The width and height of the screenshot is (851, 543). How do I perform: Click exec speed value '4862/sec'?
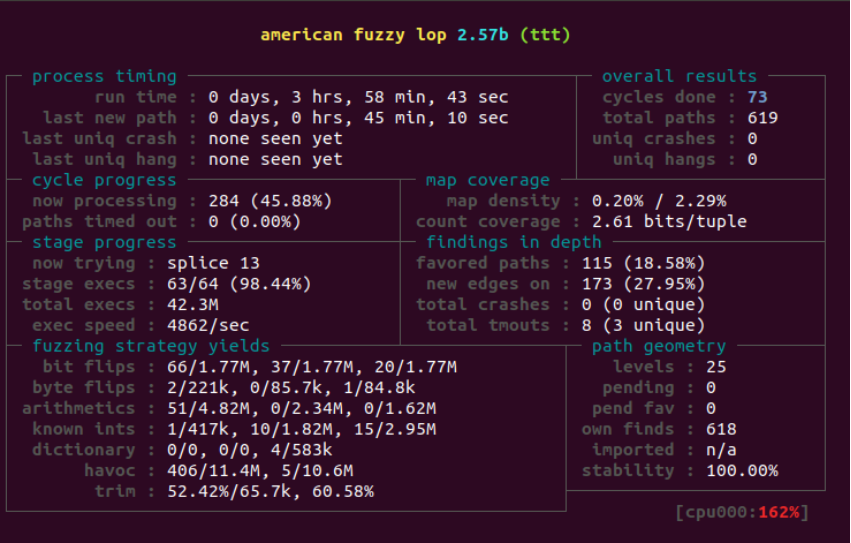click(208, 325)
